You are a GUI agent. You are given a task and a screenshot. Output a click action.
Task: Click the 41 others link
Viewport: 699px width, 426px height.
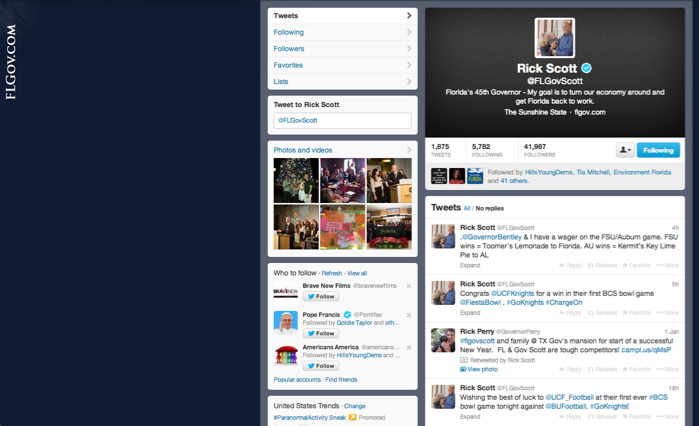[514, 181]
